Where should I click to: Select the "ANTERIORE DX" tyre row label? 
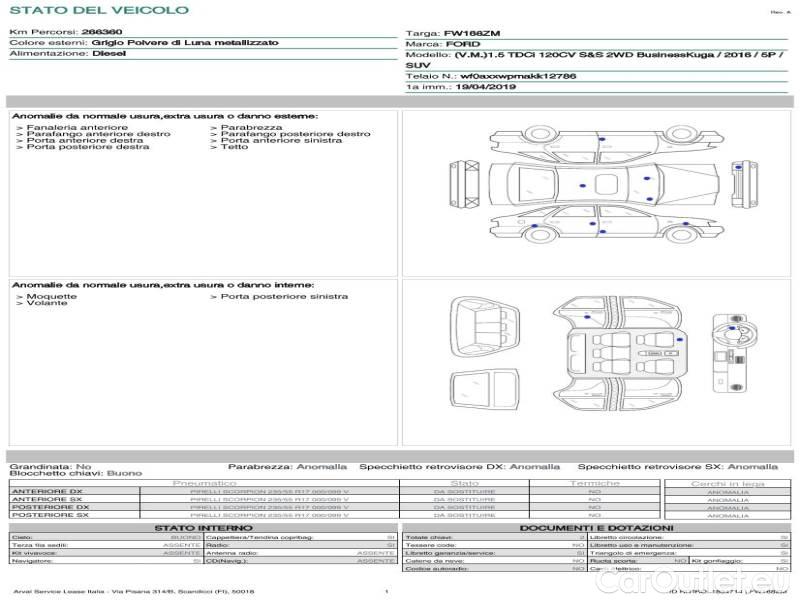(x=47, y=492)
